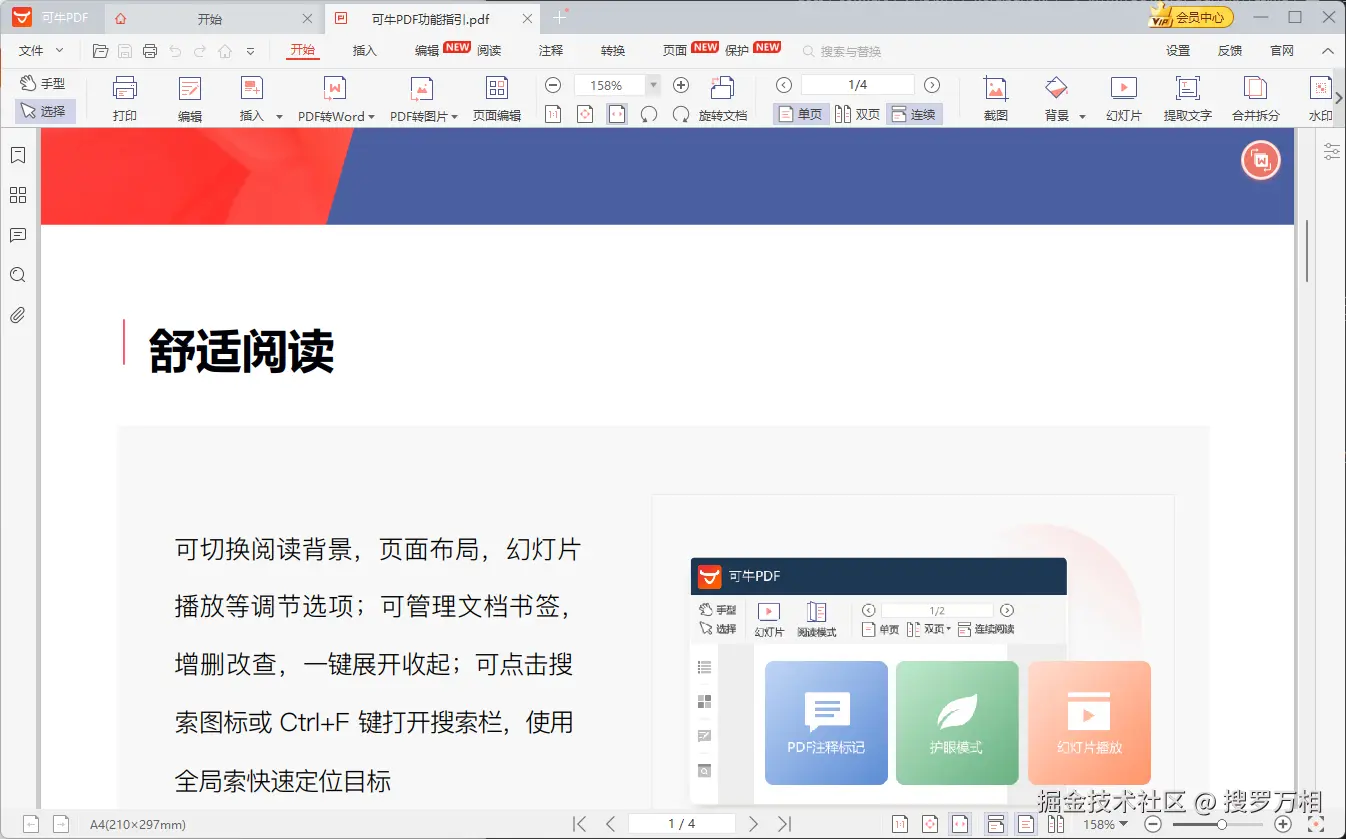Viewport: 1346px width, 839px height.
Task: Open Settings (设置) at top right
Action: point(1178,51)
